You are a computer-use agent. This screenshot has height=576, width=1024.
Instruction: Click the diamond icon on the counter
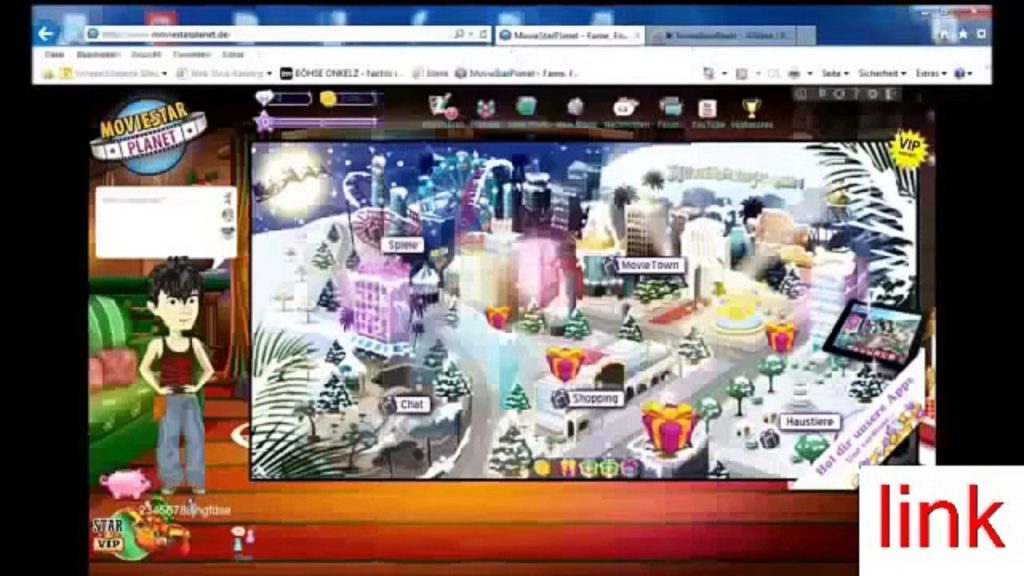tap(264, 99)
